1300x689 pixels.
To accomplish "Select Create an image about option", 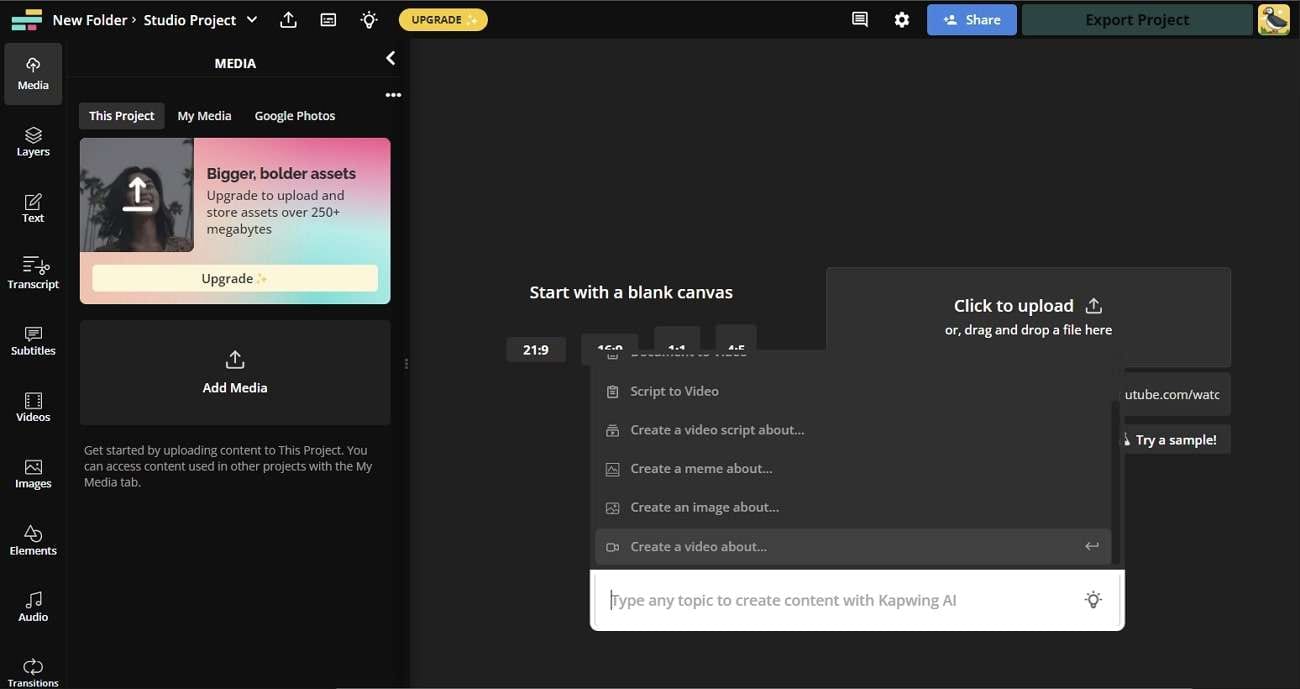I will pos(852,507).
